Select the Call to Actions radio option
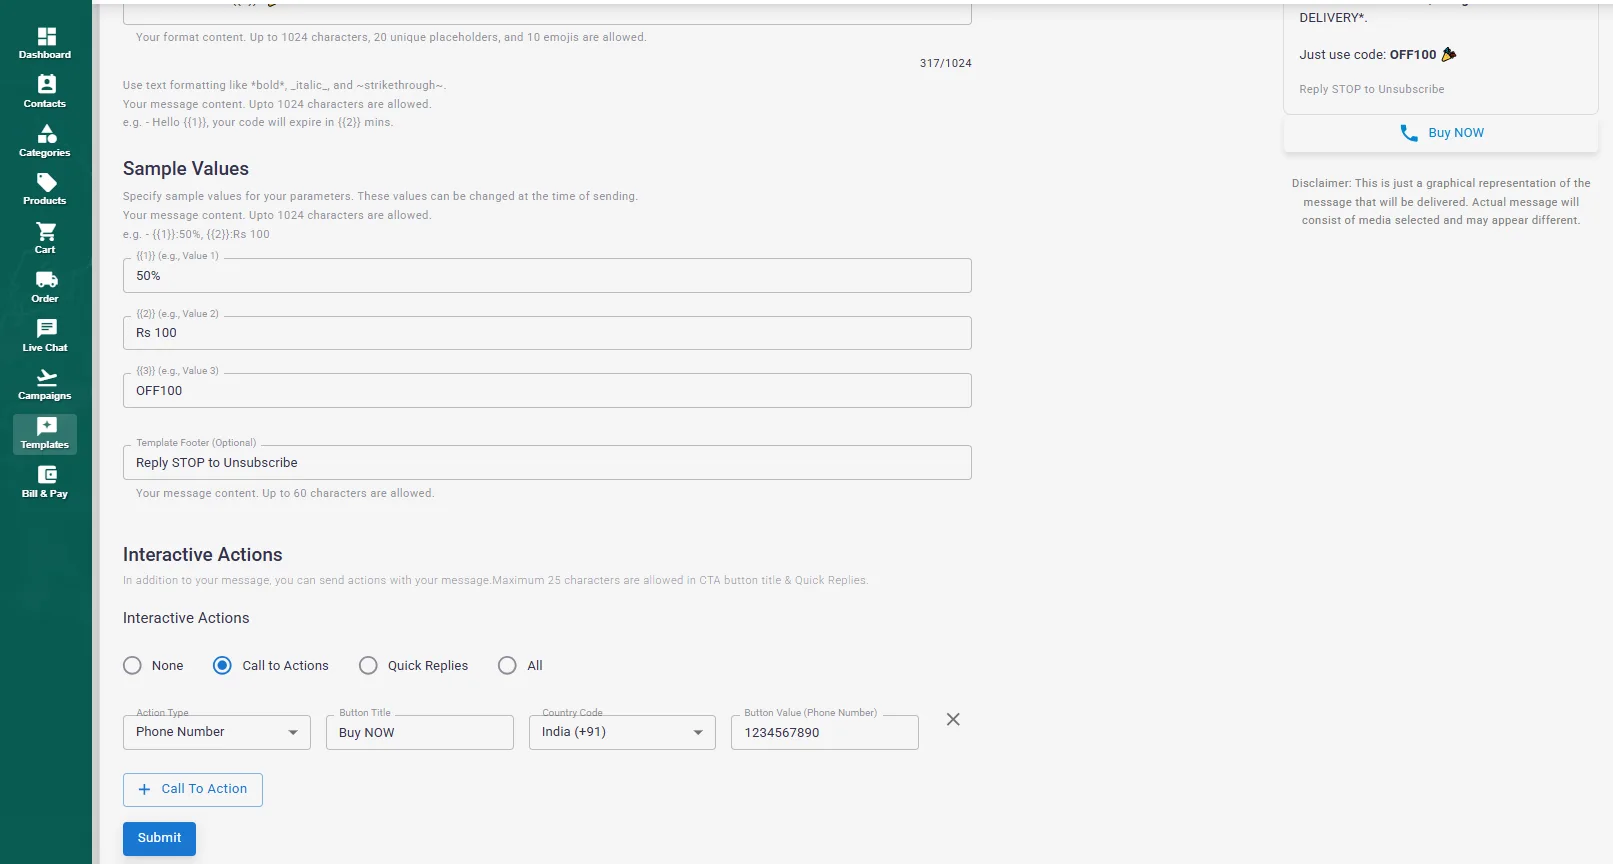Image resolution: width=1613 pixels, height=864 pixels. (x=222, y=666)
